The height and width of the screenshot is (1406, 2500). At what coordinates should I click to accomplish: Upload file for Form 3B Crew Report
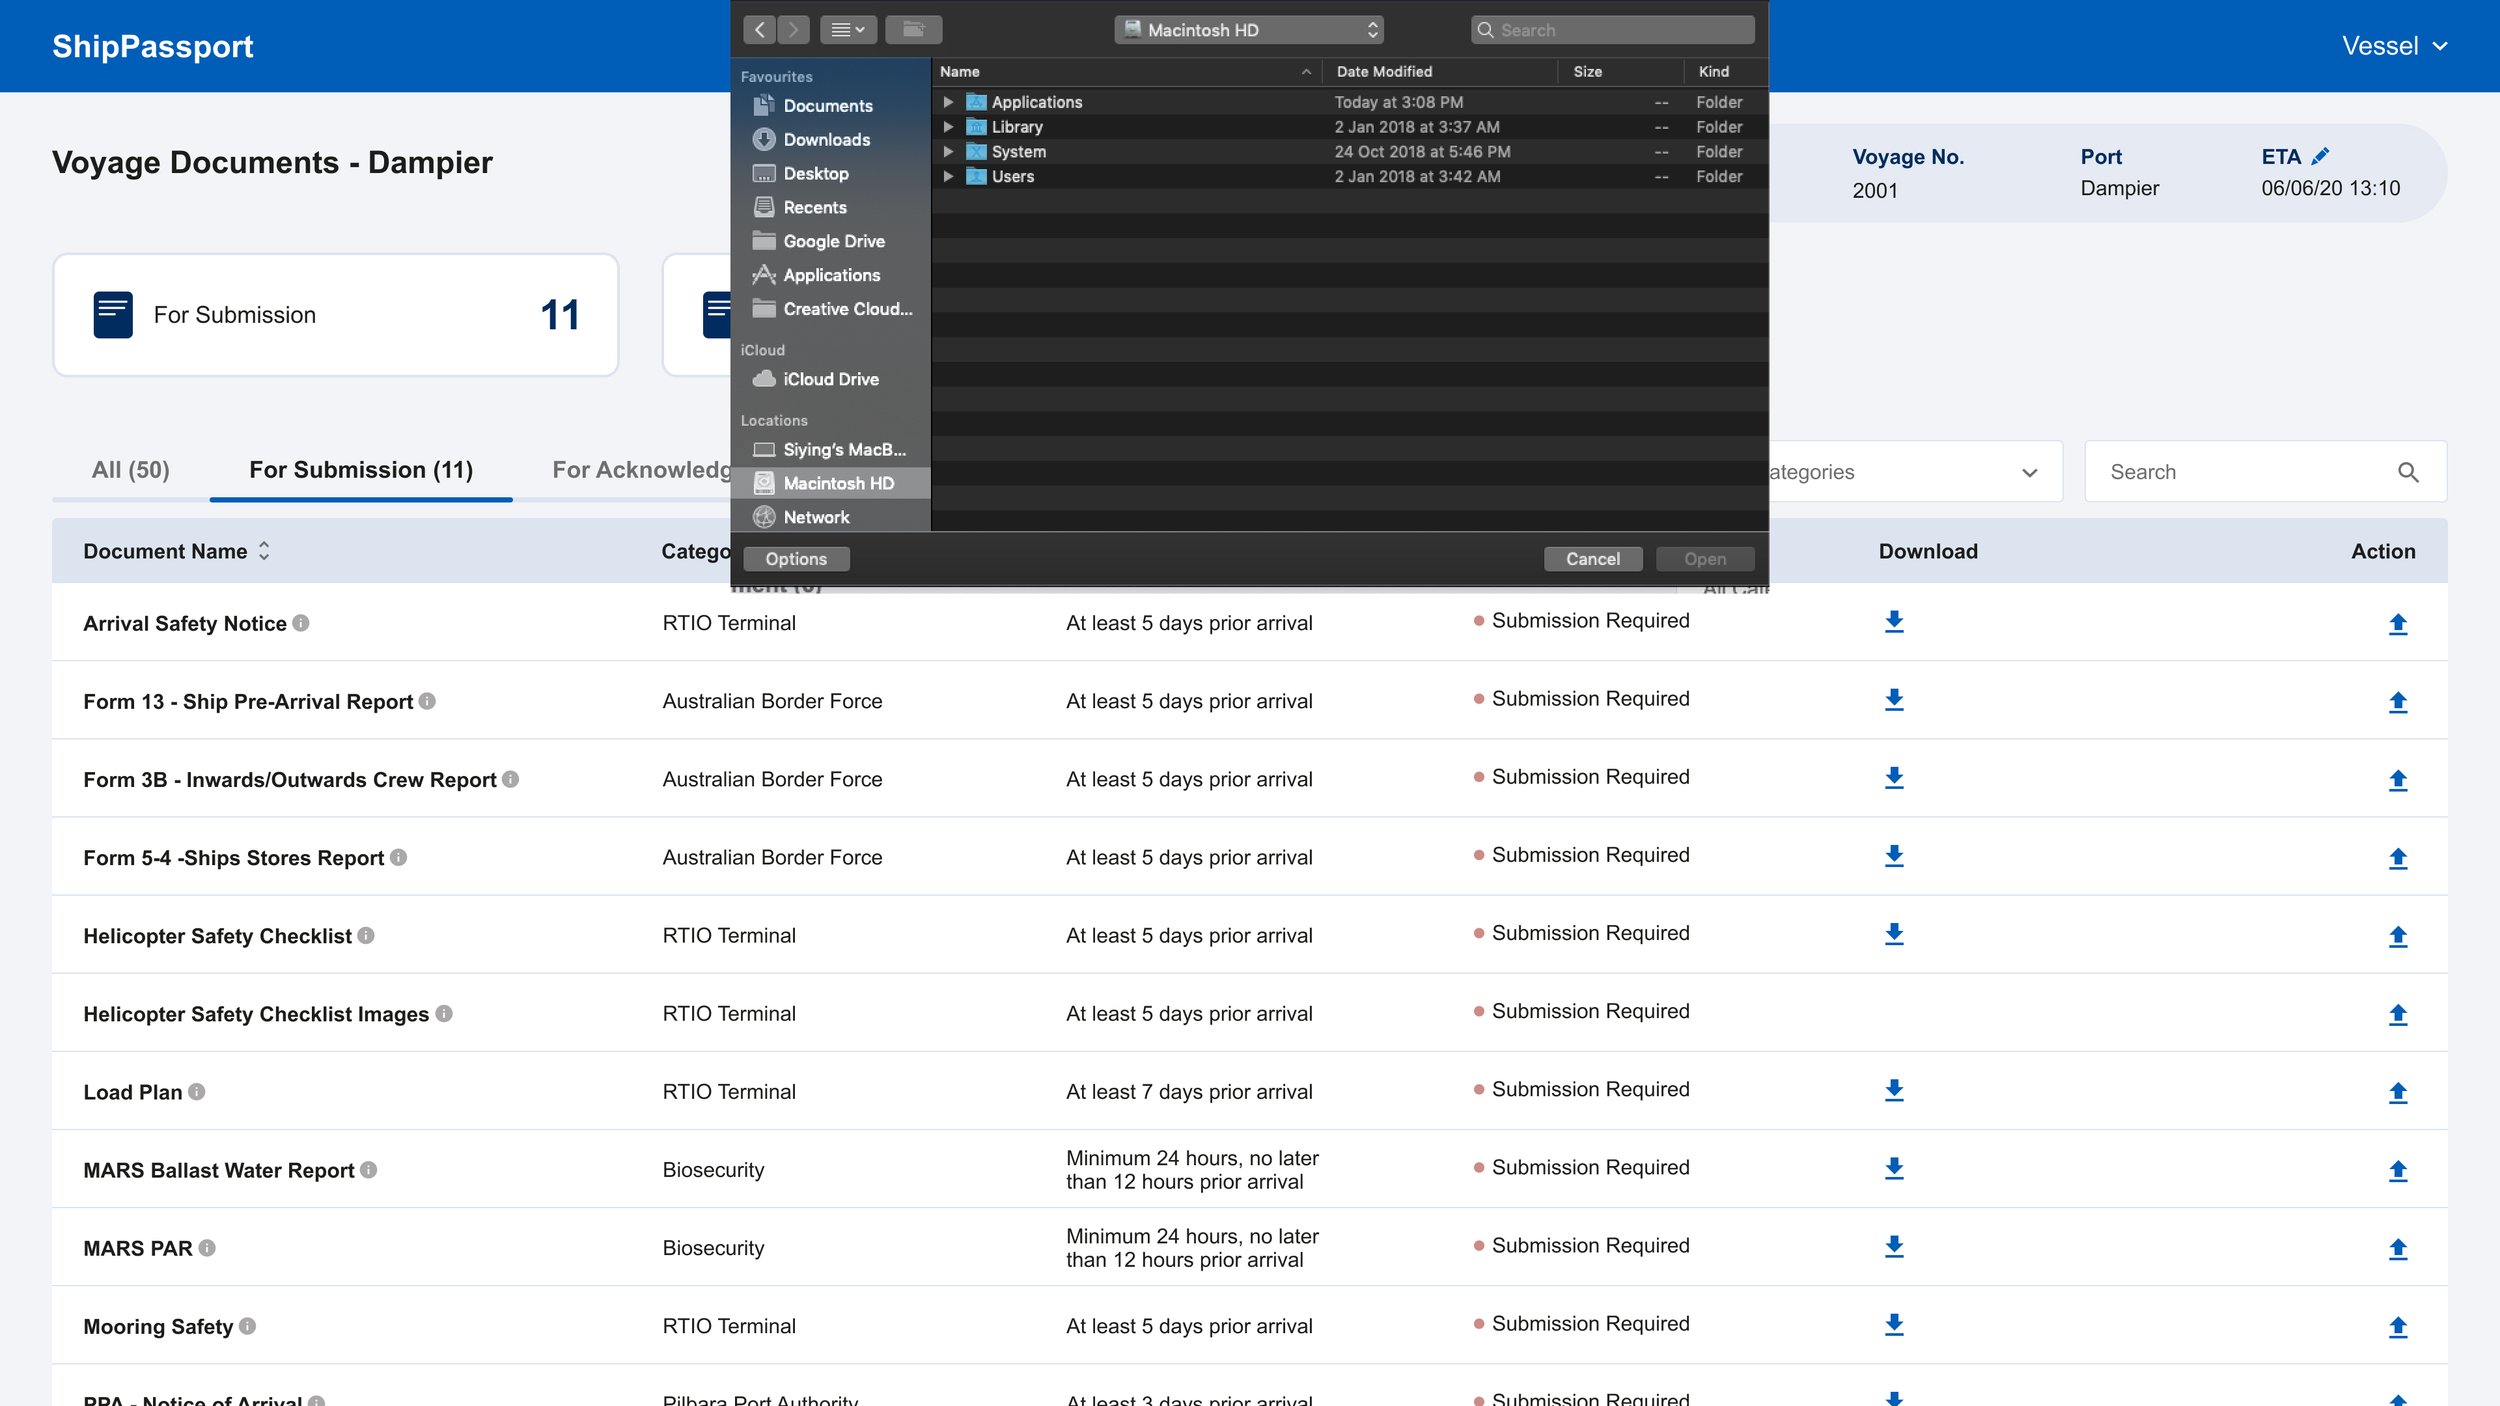[2397, 780]
